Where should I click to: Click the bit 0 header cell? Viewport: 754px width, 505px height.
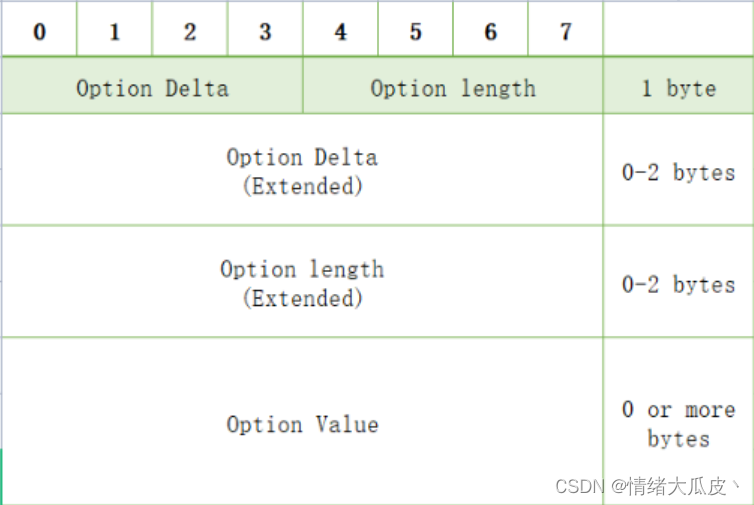pos(39,31)
